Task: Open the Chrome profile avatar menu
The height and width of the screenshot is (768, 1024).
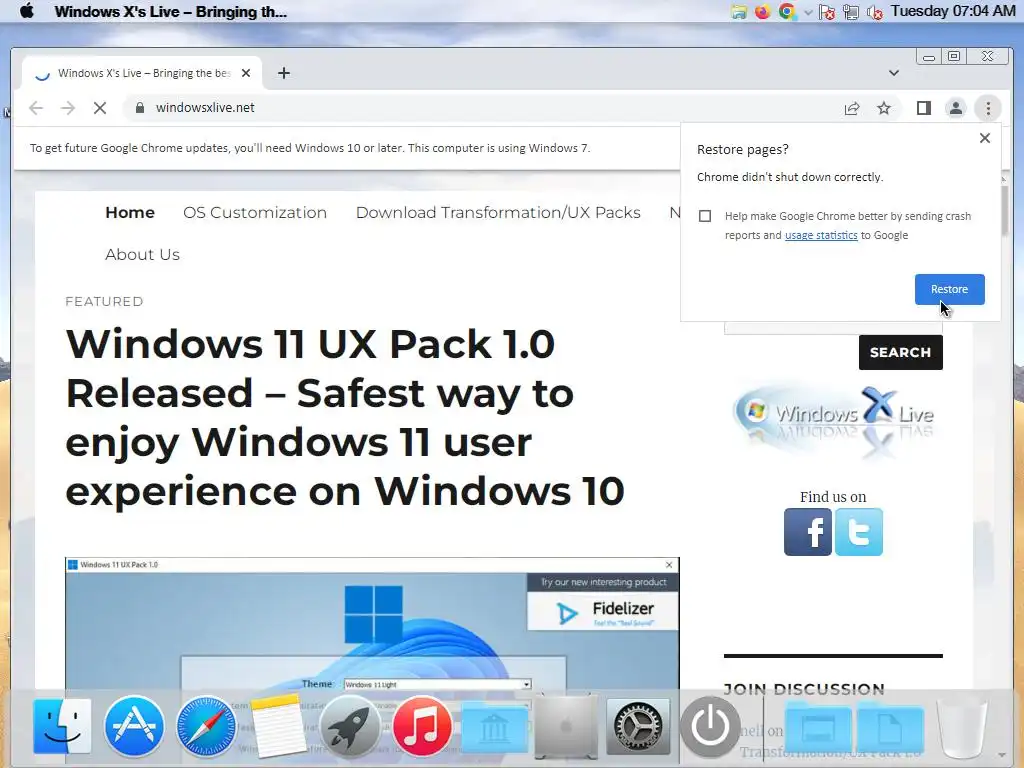Action: pos(955,108)
